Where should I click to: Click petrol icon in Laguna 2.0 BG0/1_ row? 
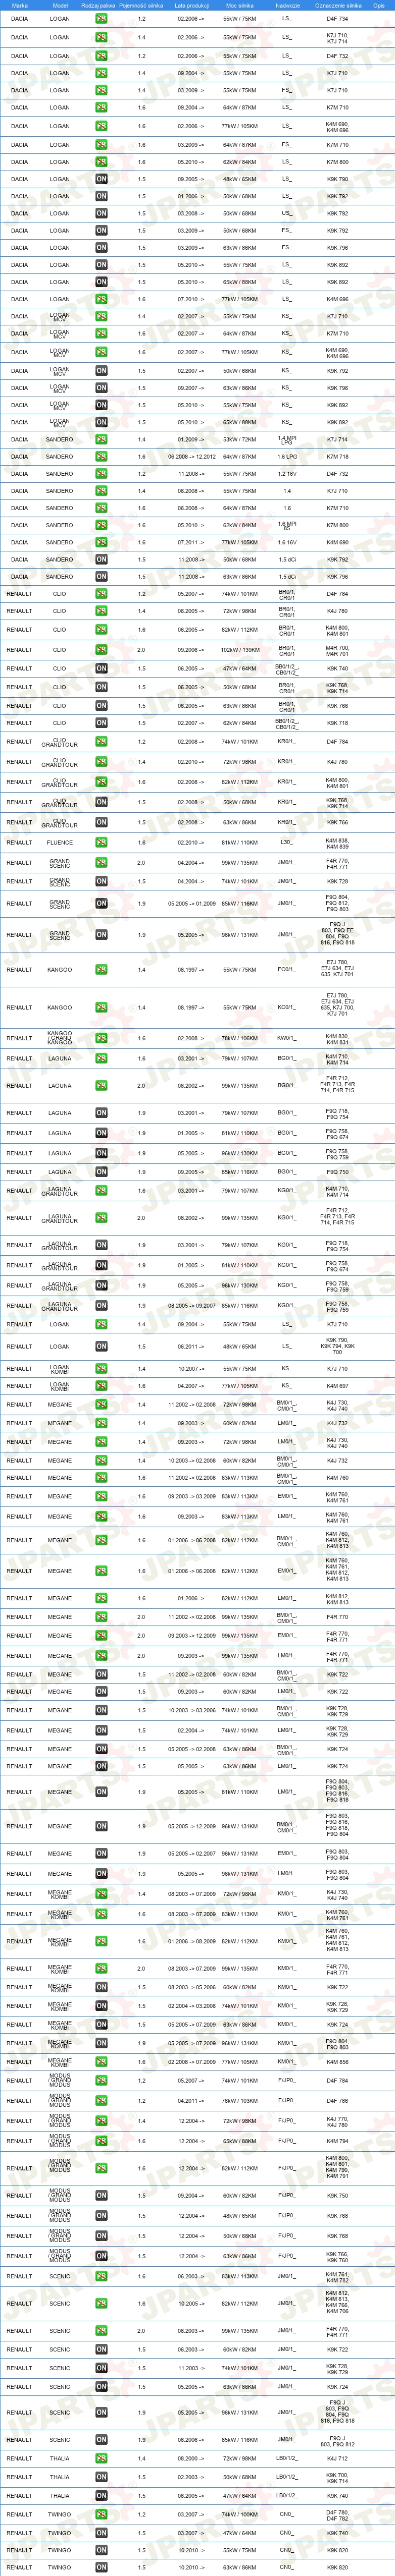(x=101, y=1085)
